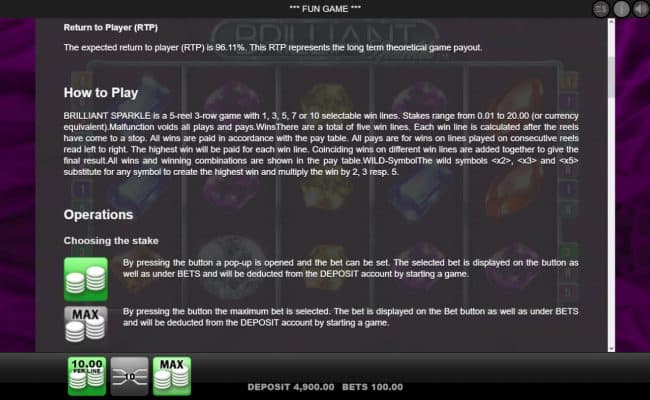The height and width of the screenshot is (400, 650).
Task: Click the scrollbar up arrow of help panel
Action: click(611, 22)
